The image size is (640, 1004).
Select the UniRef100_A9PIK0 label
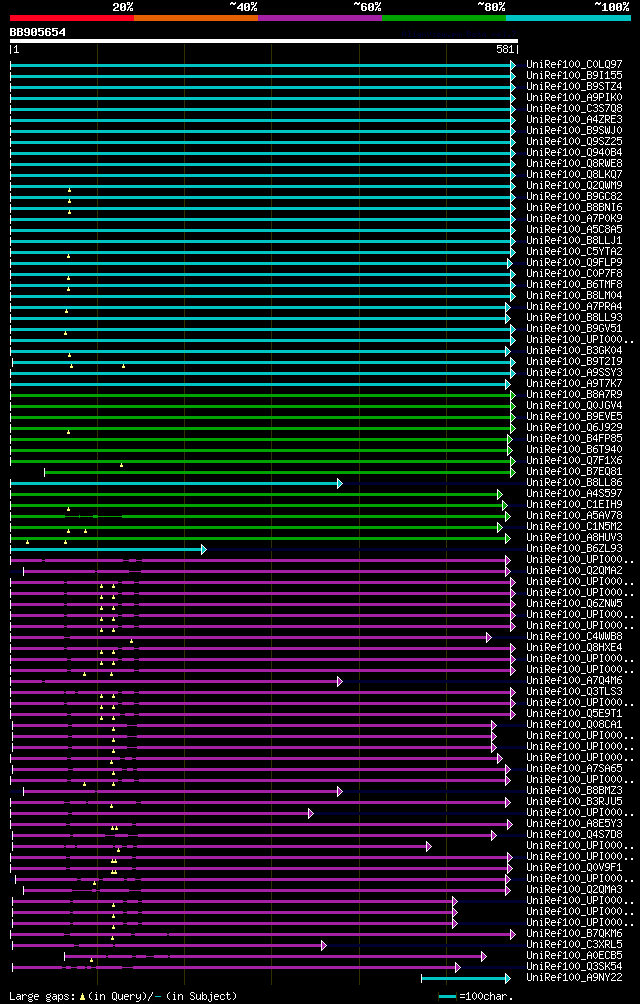(x=574, y=97)
